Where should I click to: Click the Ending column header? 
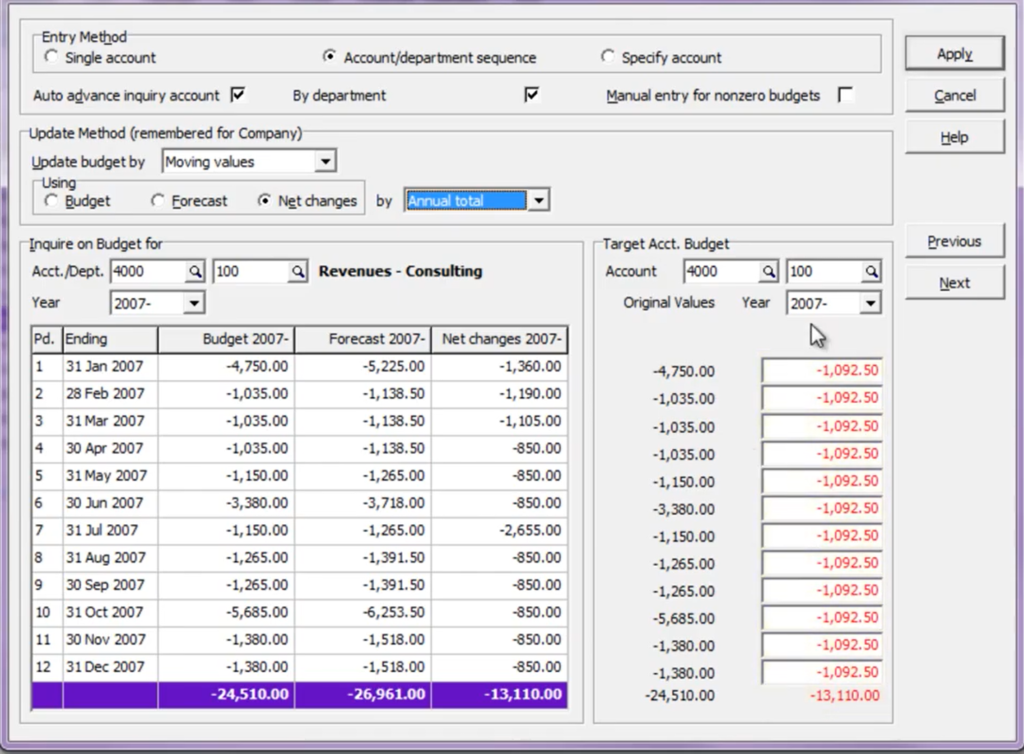pos(110,339)
